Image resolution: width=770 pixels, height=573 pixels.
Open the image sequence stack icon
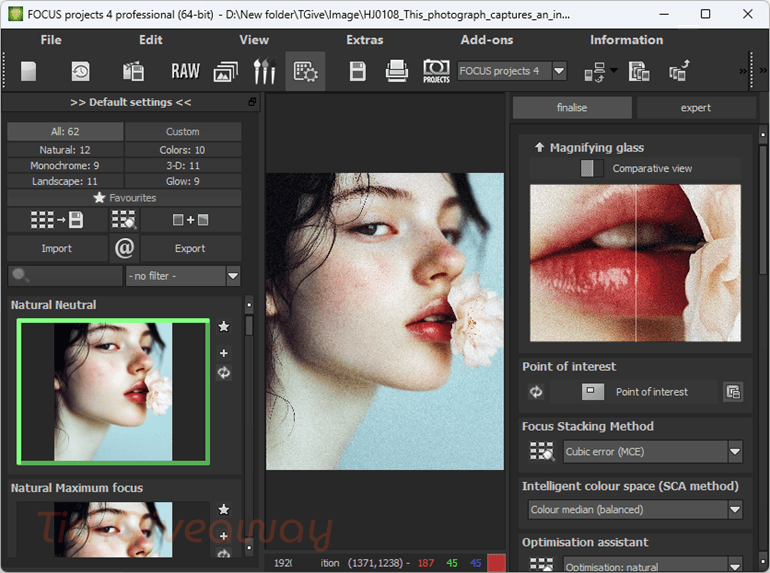[x=225, y=72]
